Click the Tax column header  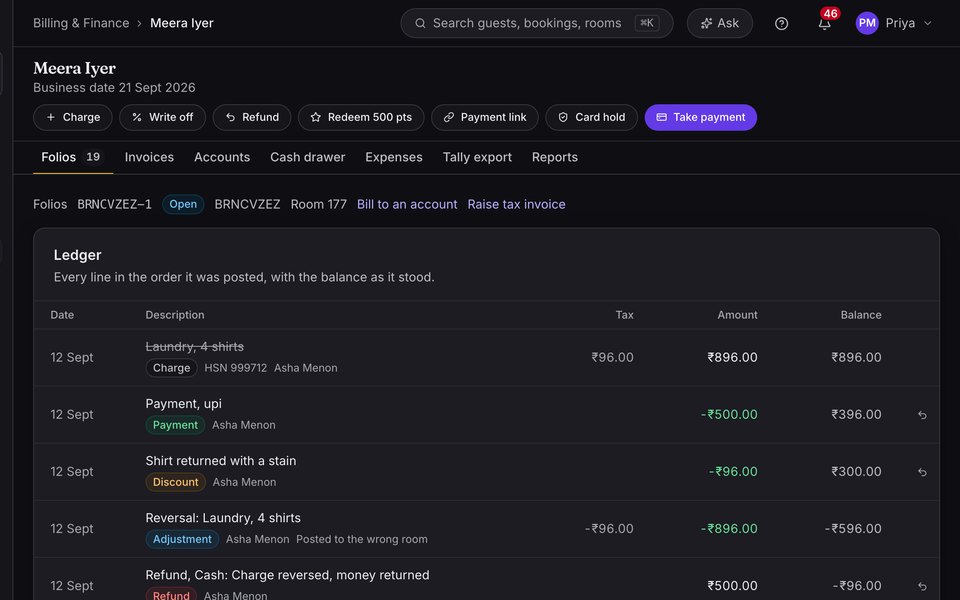[624, 315]
